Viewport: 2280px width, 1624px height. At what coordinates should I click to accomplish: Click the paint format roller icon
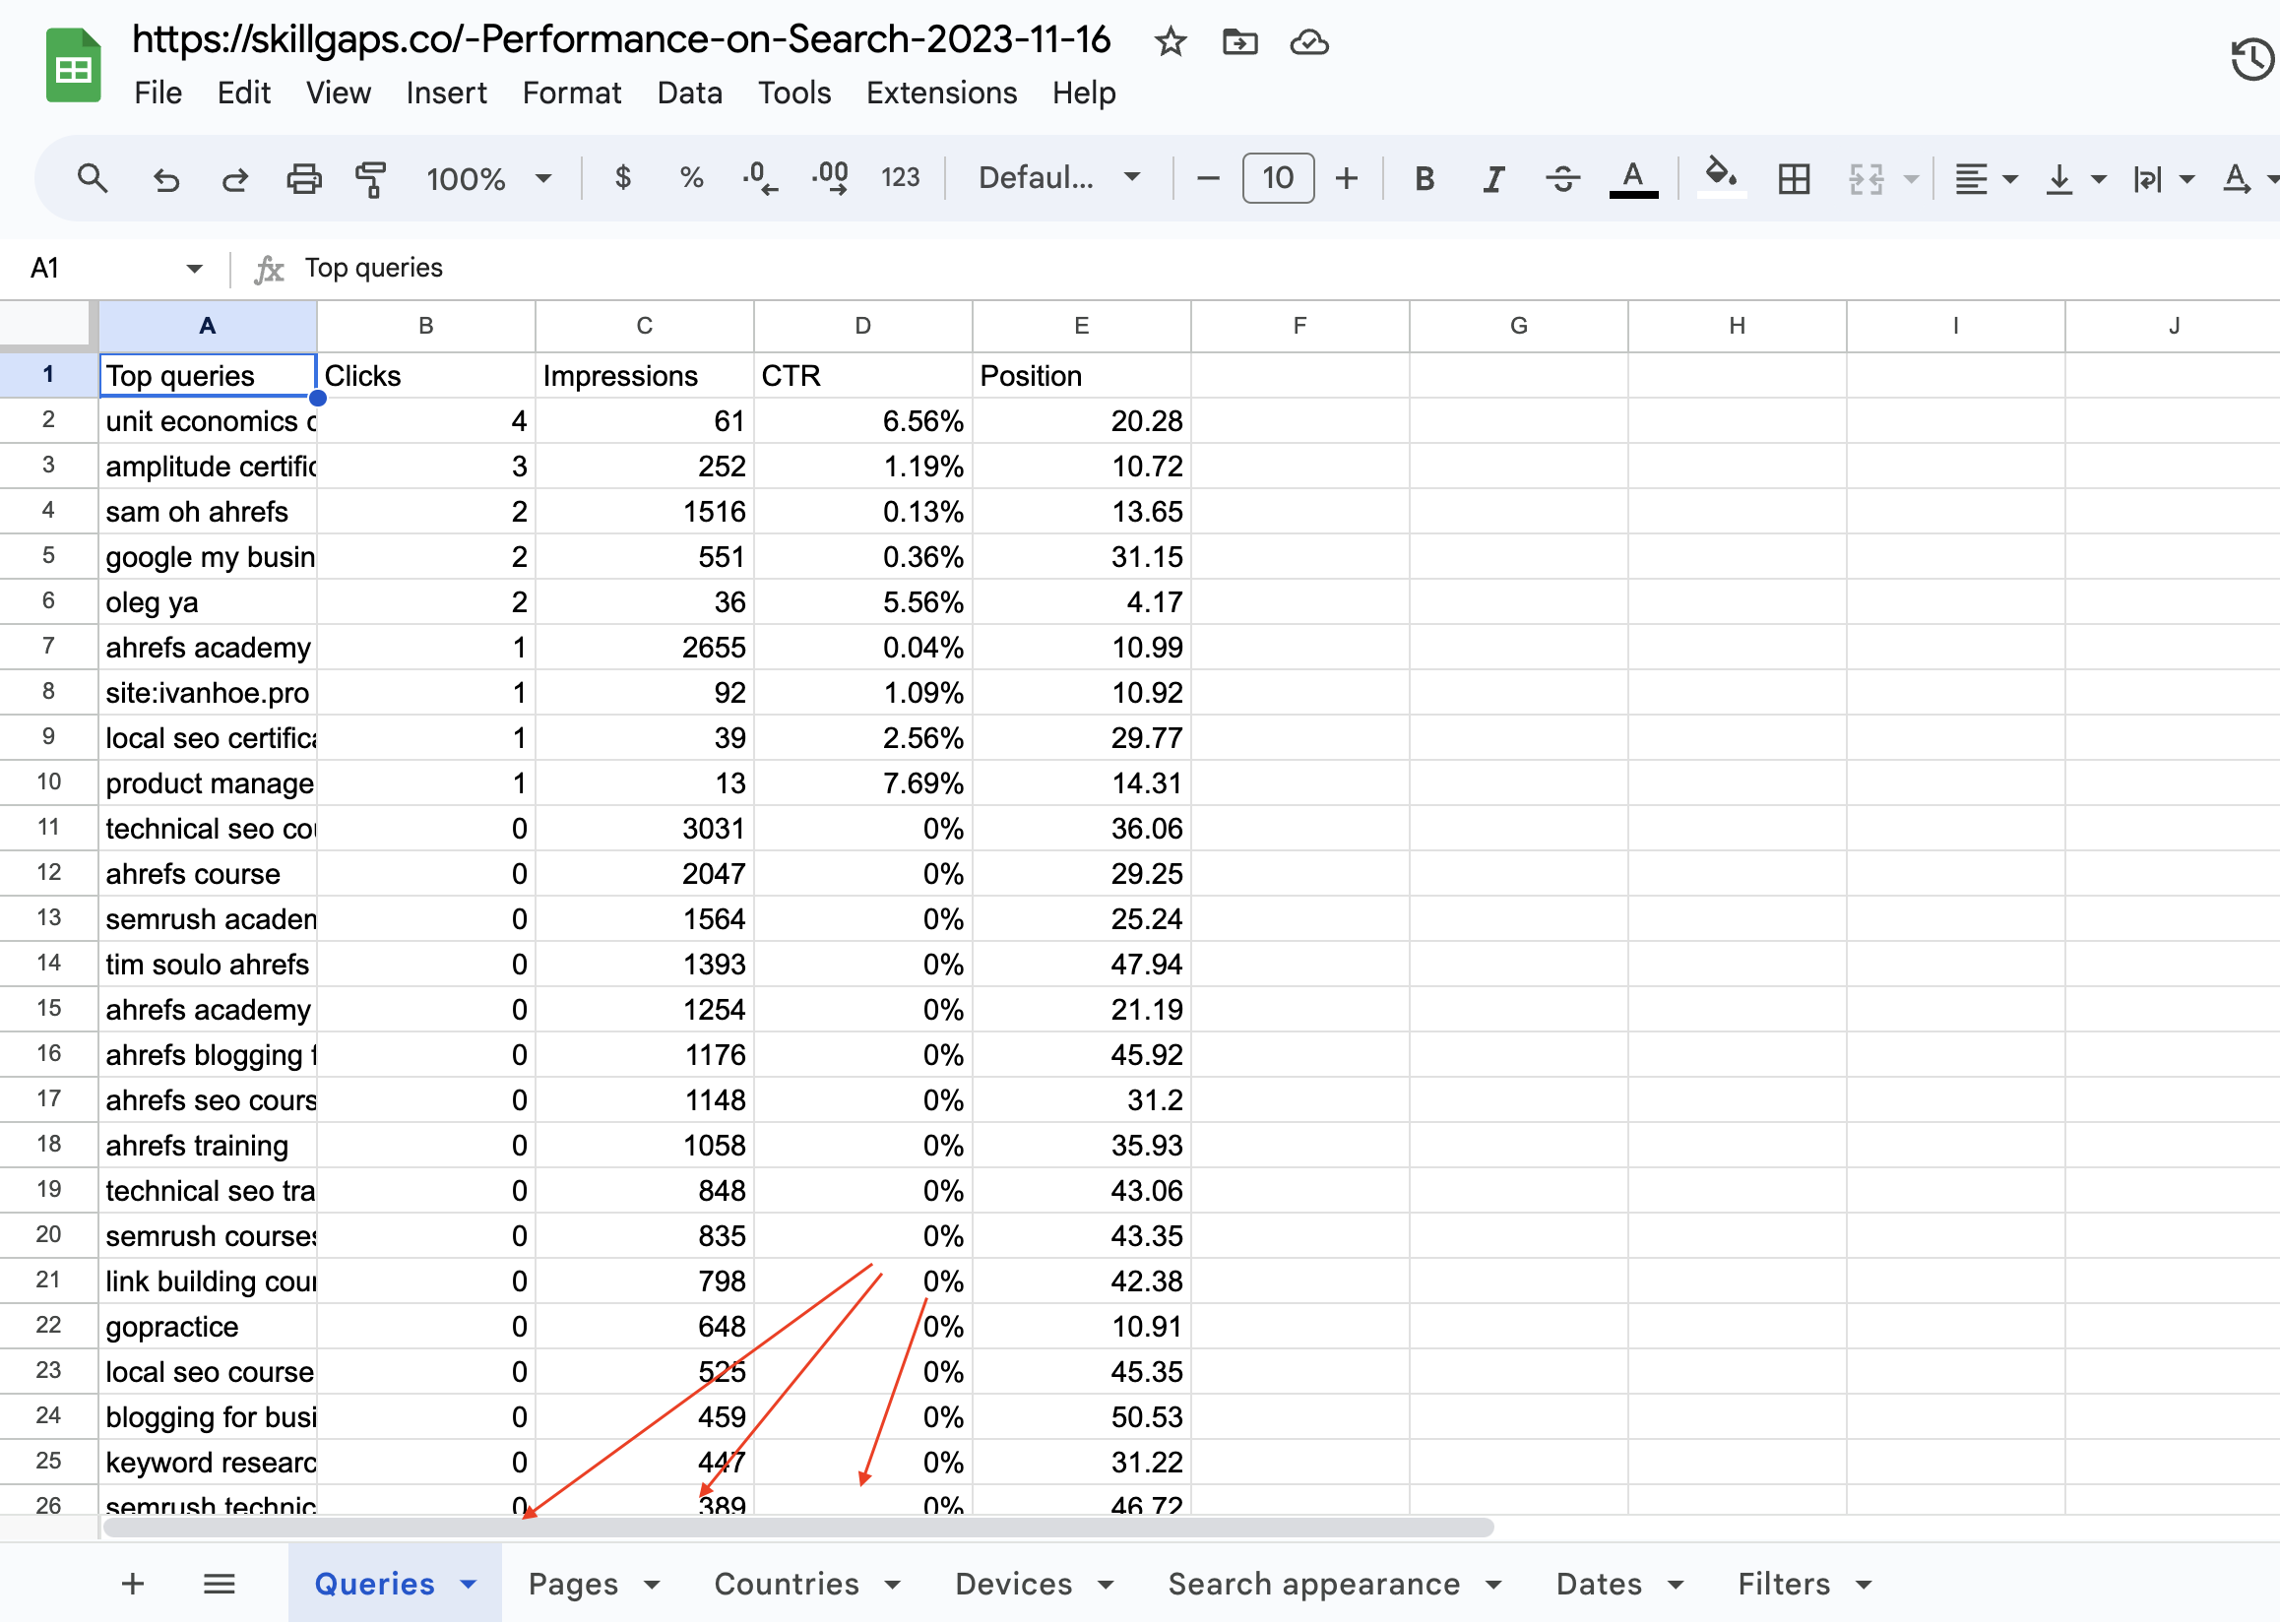click(x=371, y=179)
